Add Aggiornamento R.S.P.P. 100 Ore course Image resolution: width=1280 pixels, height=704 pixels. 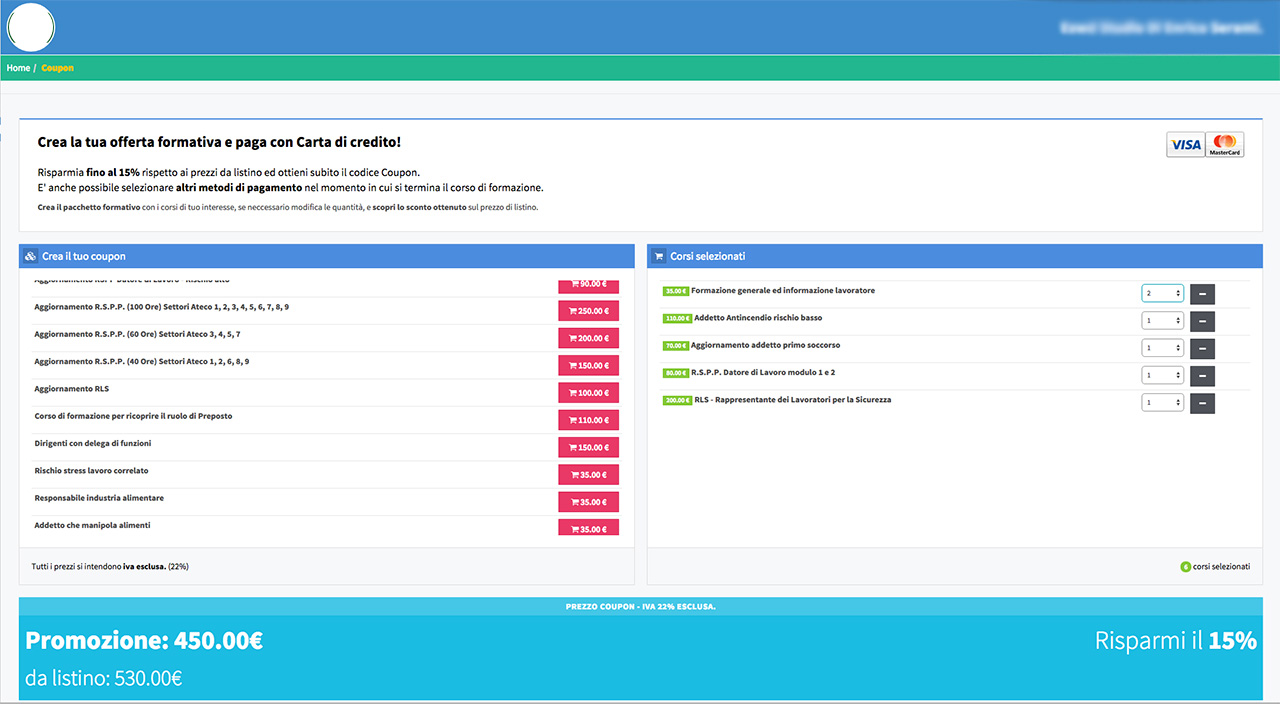coord(588,311)
